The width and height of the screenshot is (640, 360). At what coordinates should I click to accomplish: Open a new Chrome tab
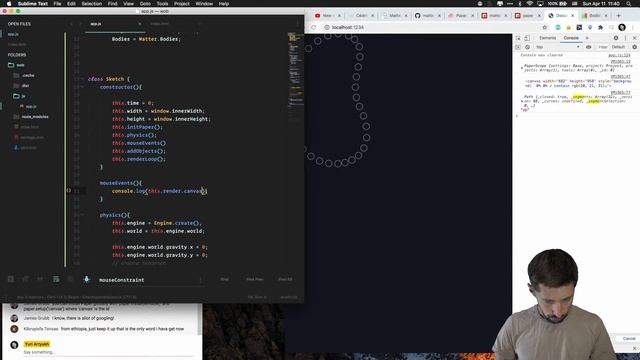tap(618, 16)
